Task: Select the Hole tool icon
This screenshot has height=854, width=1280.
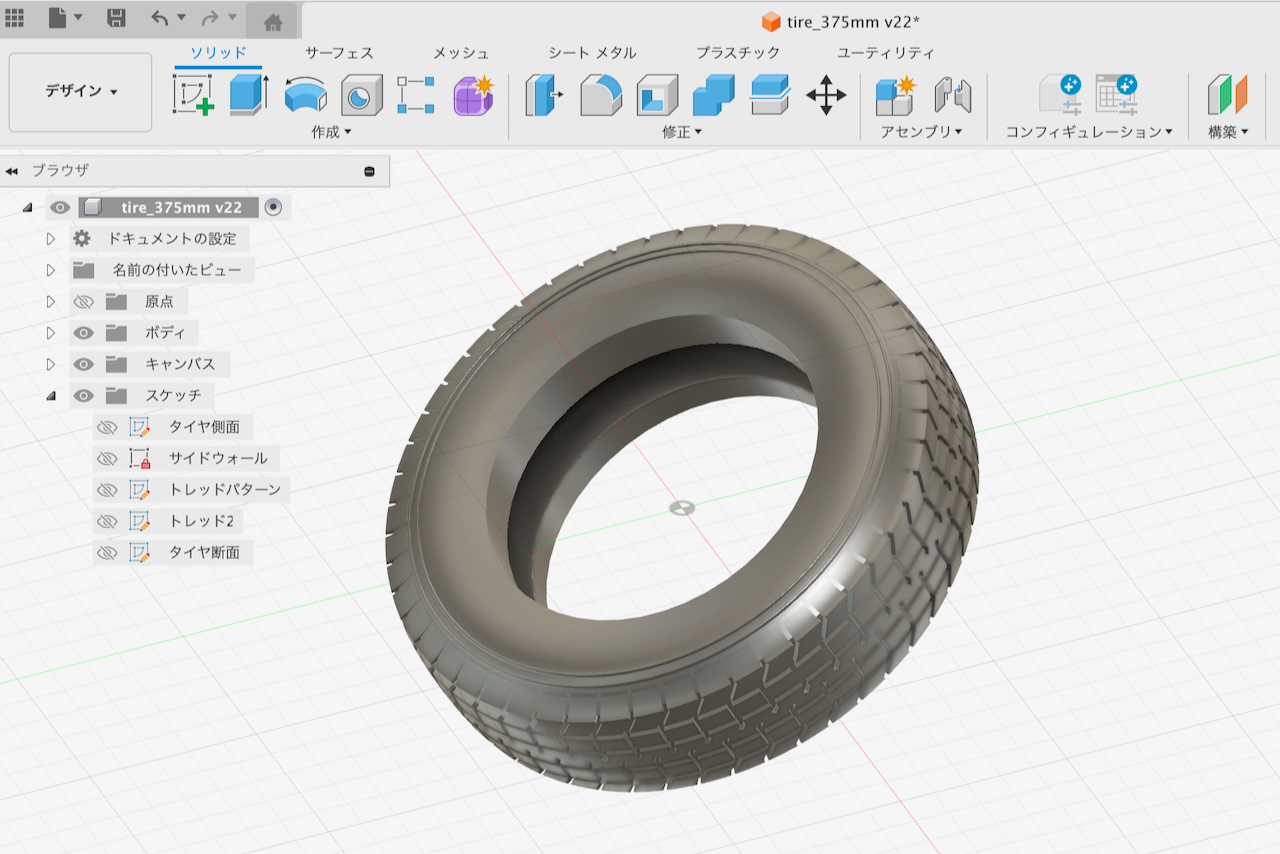Action: point(361,95)
